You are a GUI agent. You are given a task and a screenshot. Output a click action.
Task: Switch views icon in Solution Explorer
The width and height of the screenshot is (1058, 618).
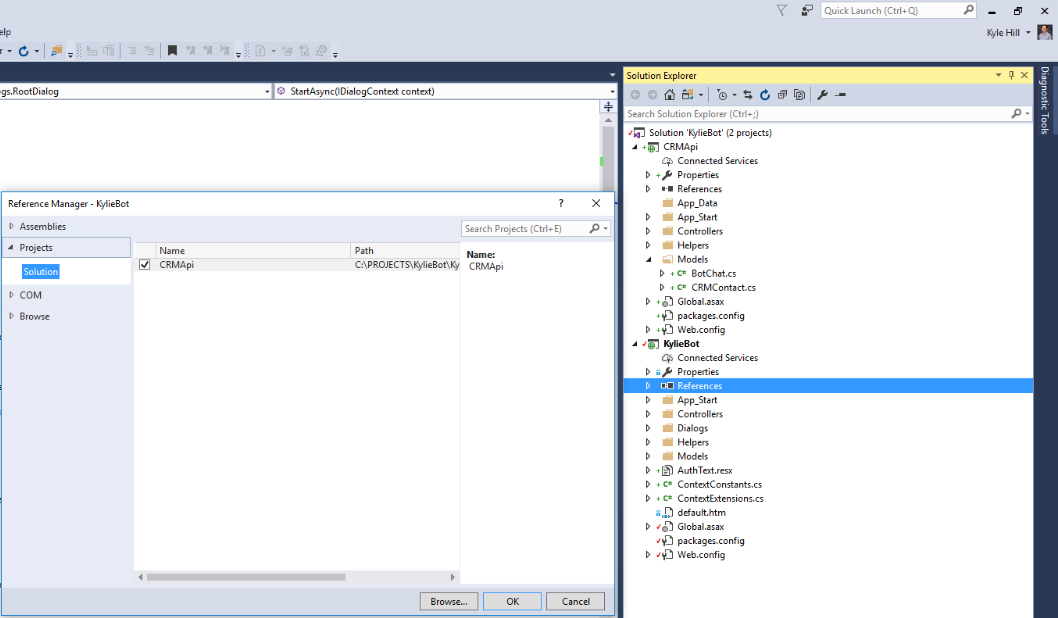(x=688, y=94)
